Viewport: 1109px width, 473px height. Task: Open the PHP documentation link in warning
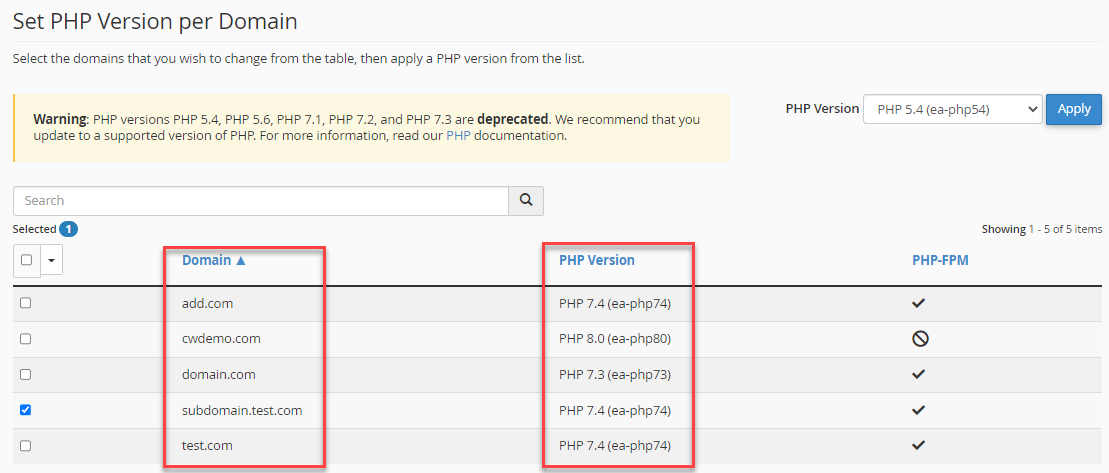(458, 135)
